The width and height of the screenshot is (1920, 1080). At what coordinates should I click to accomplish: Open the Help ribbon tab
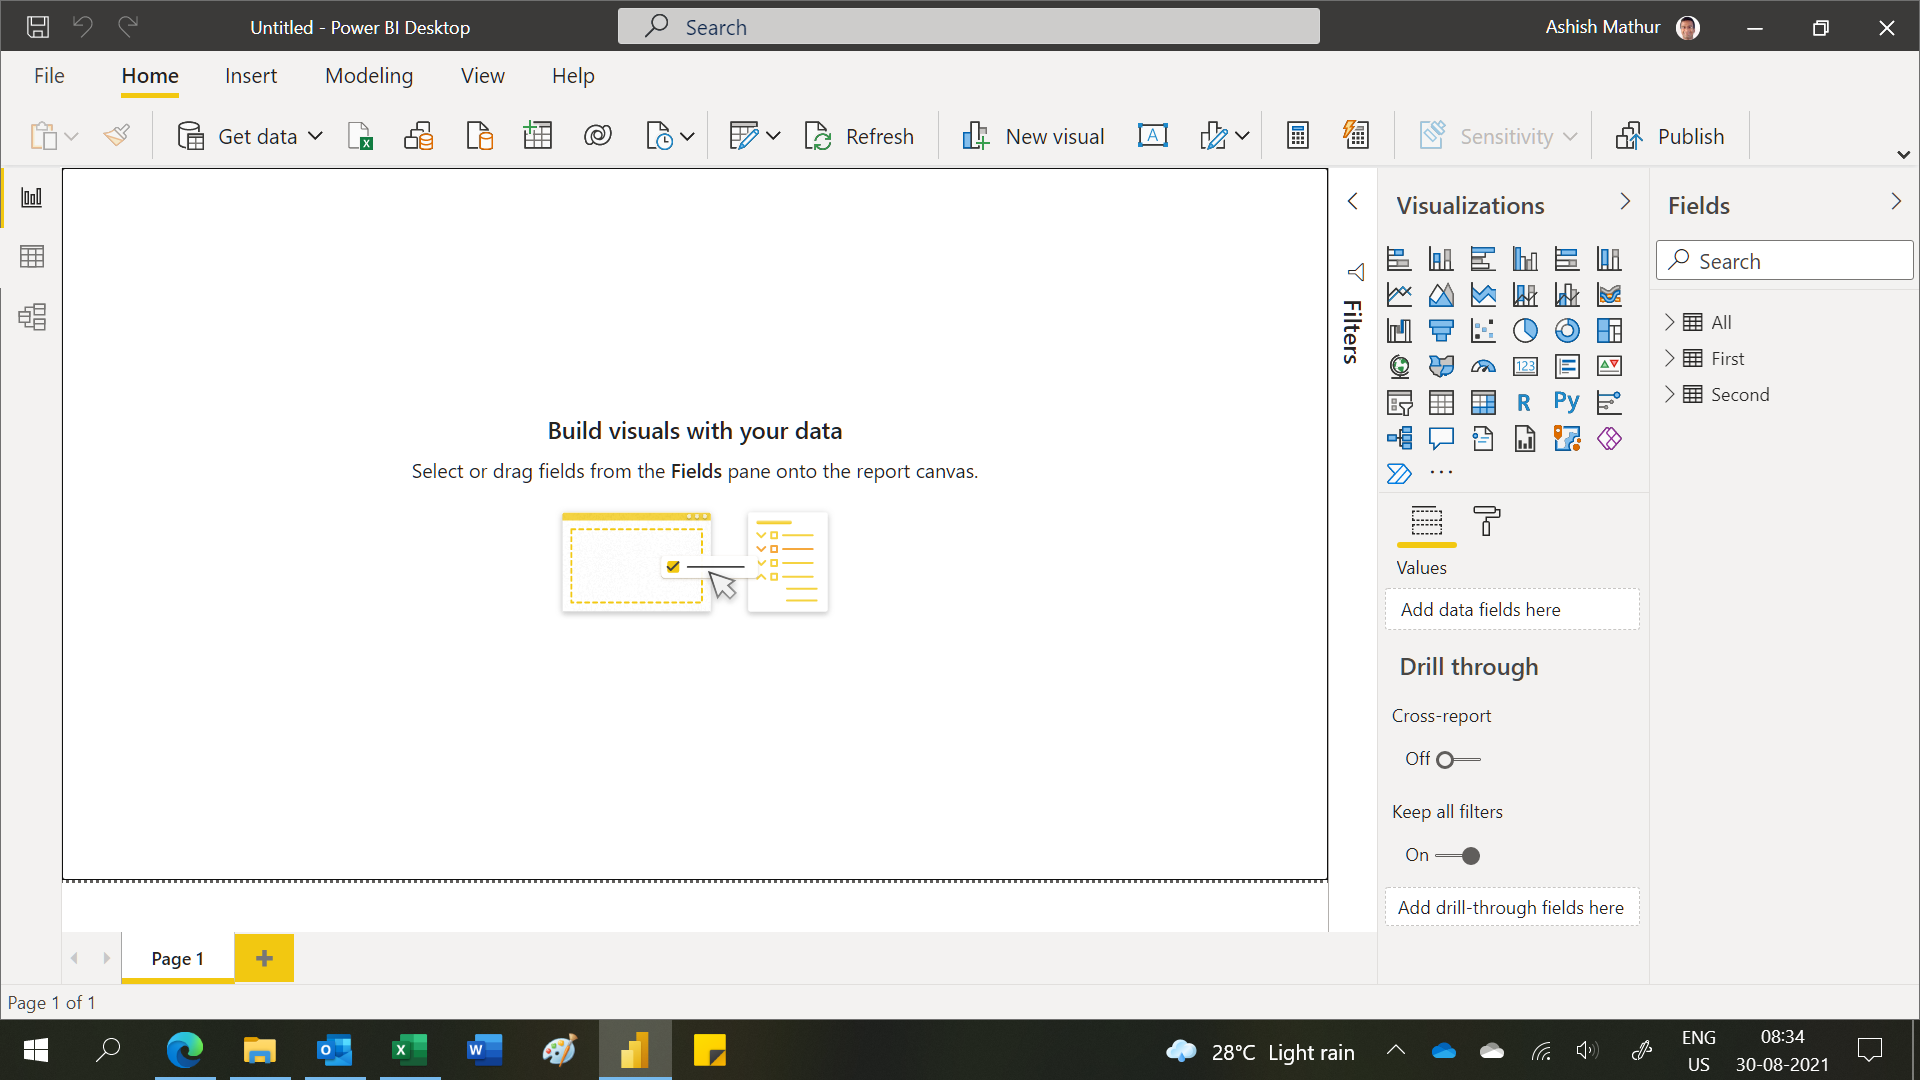(573, 76)
